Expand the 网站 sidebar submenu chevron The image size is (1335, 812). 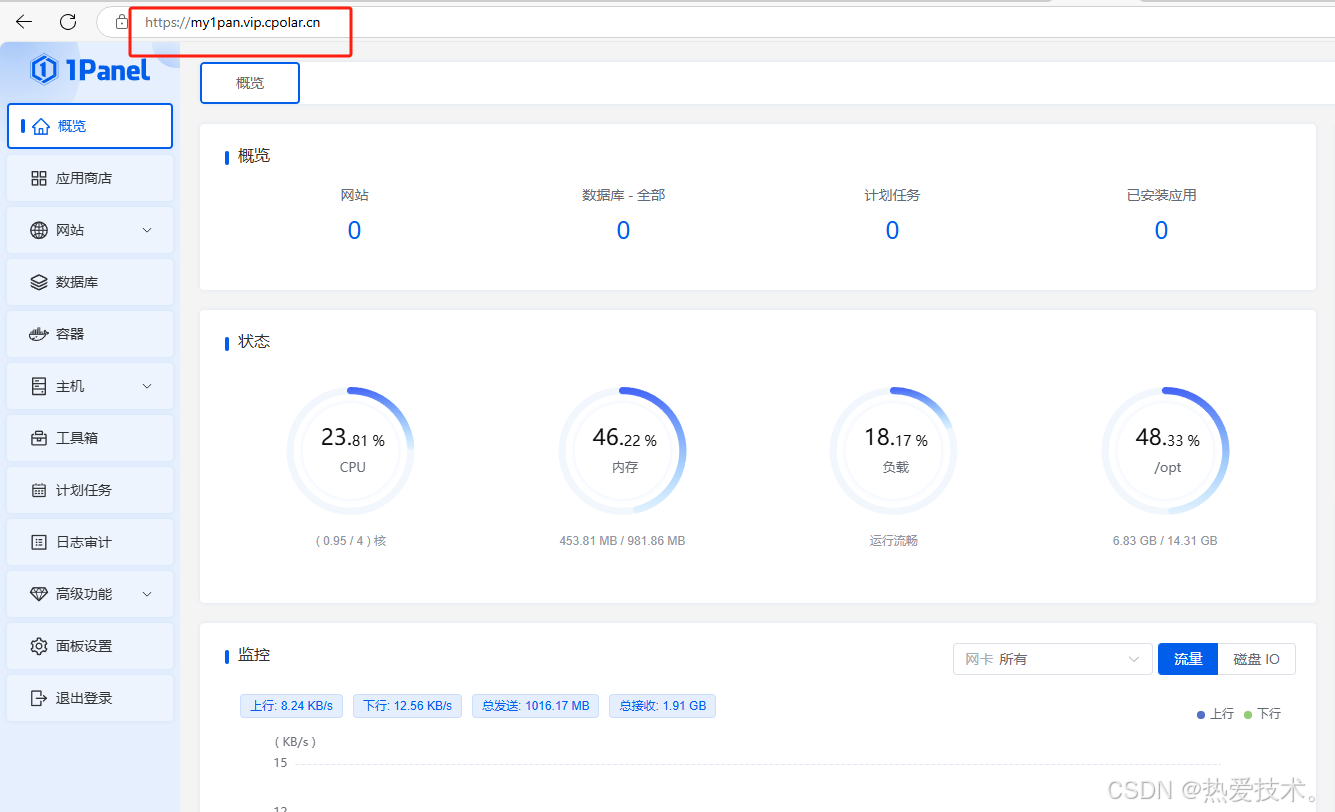tap(147, 230)
